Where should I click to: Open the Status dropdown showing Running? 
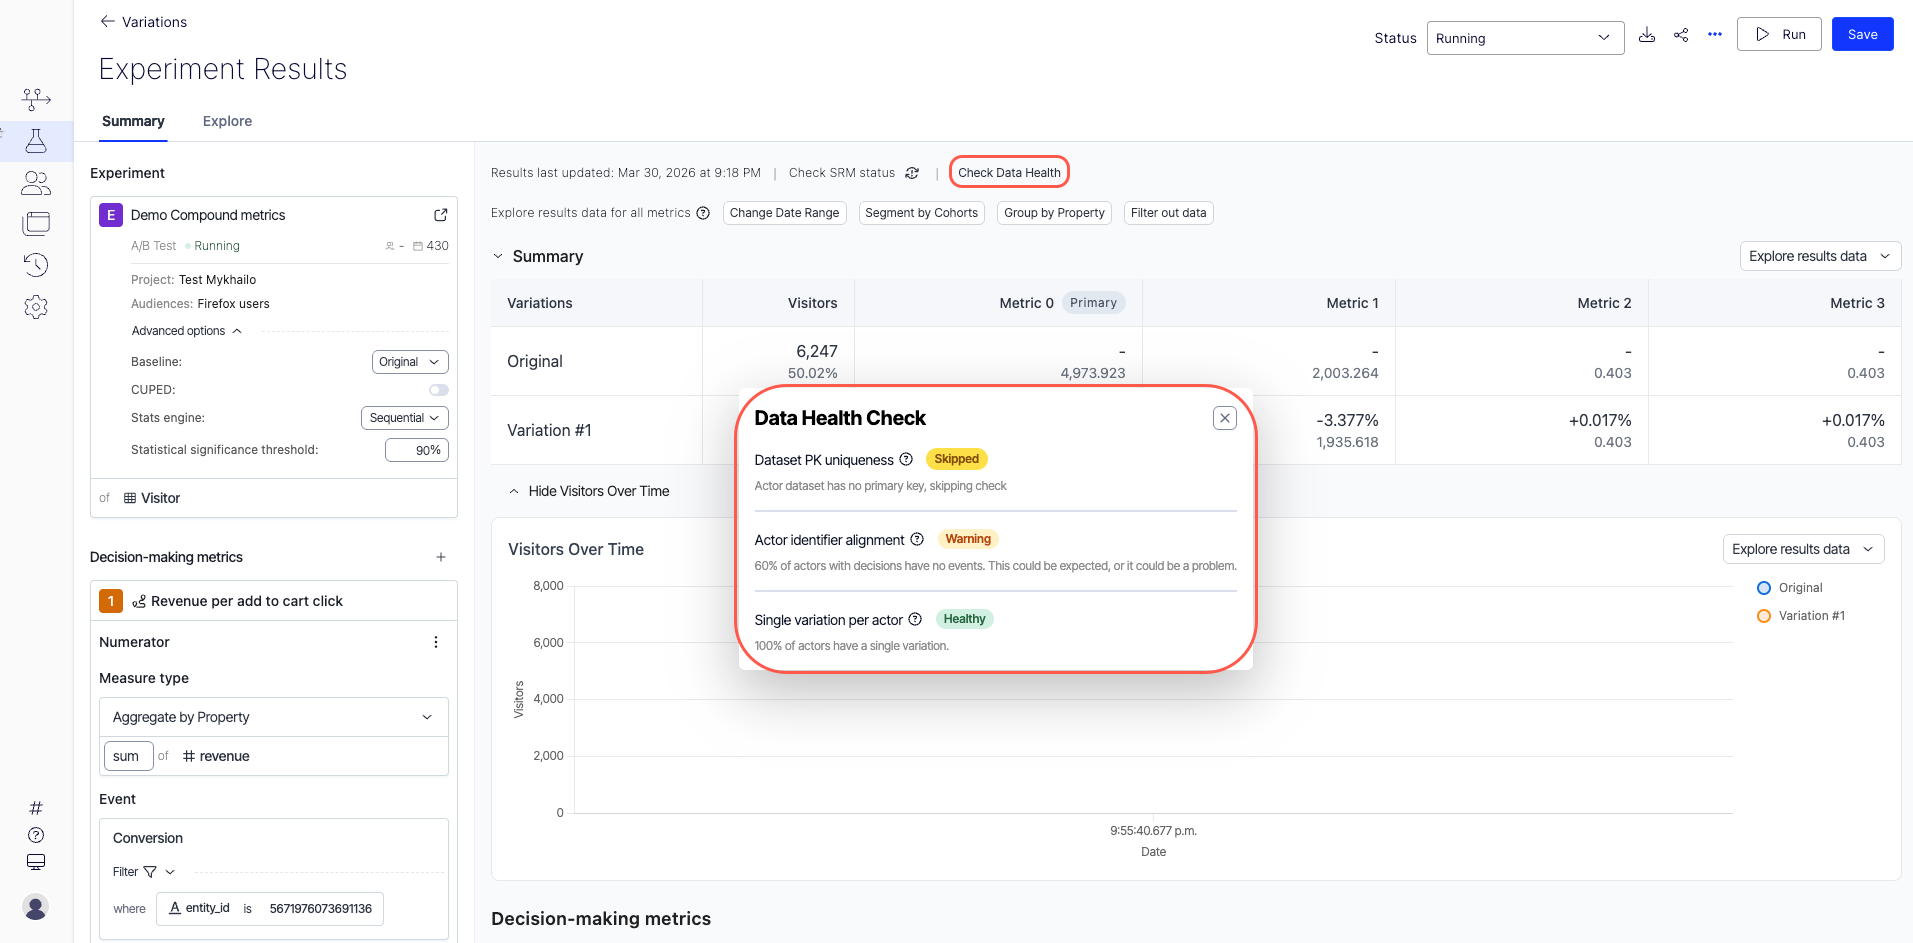click(1524, 38)
